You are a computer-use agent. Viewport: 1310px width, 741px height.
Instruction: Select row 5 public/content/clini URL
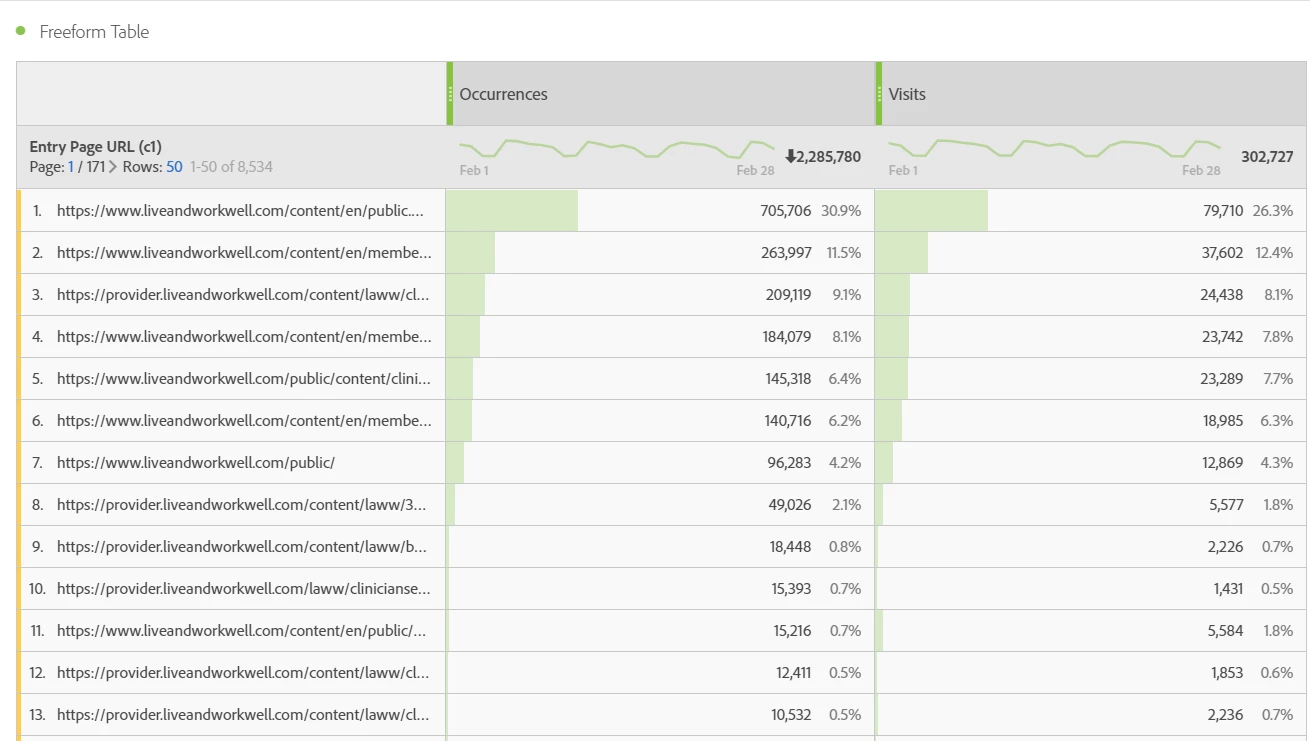(x=244, y=379)
